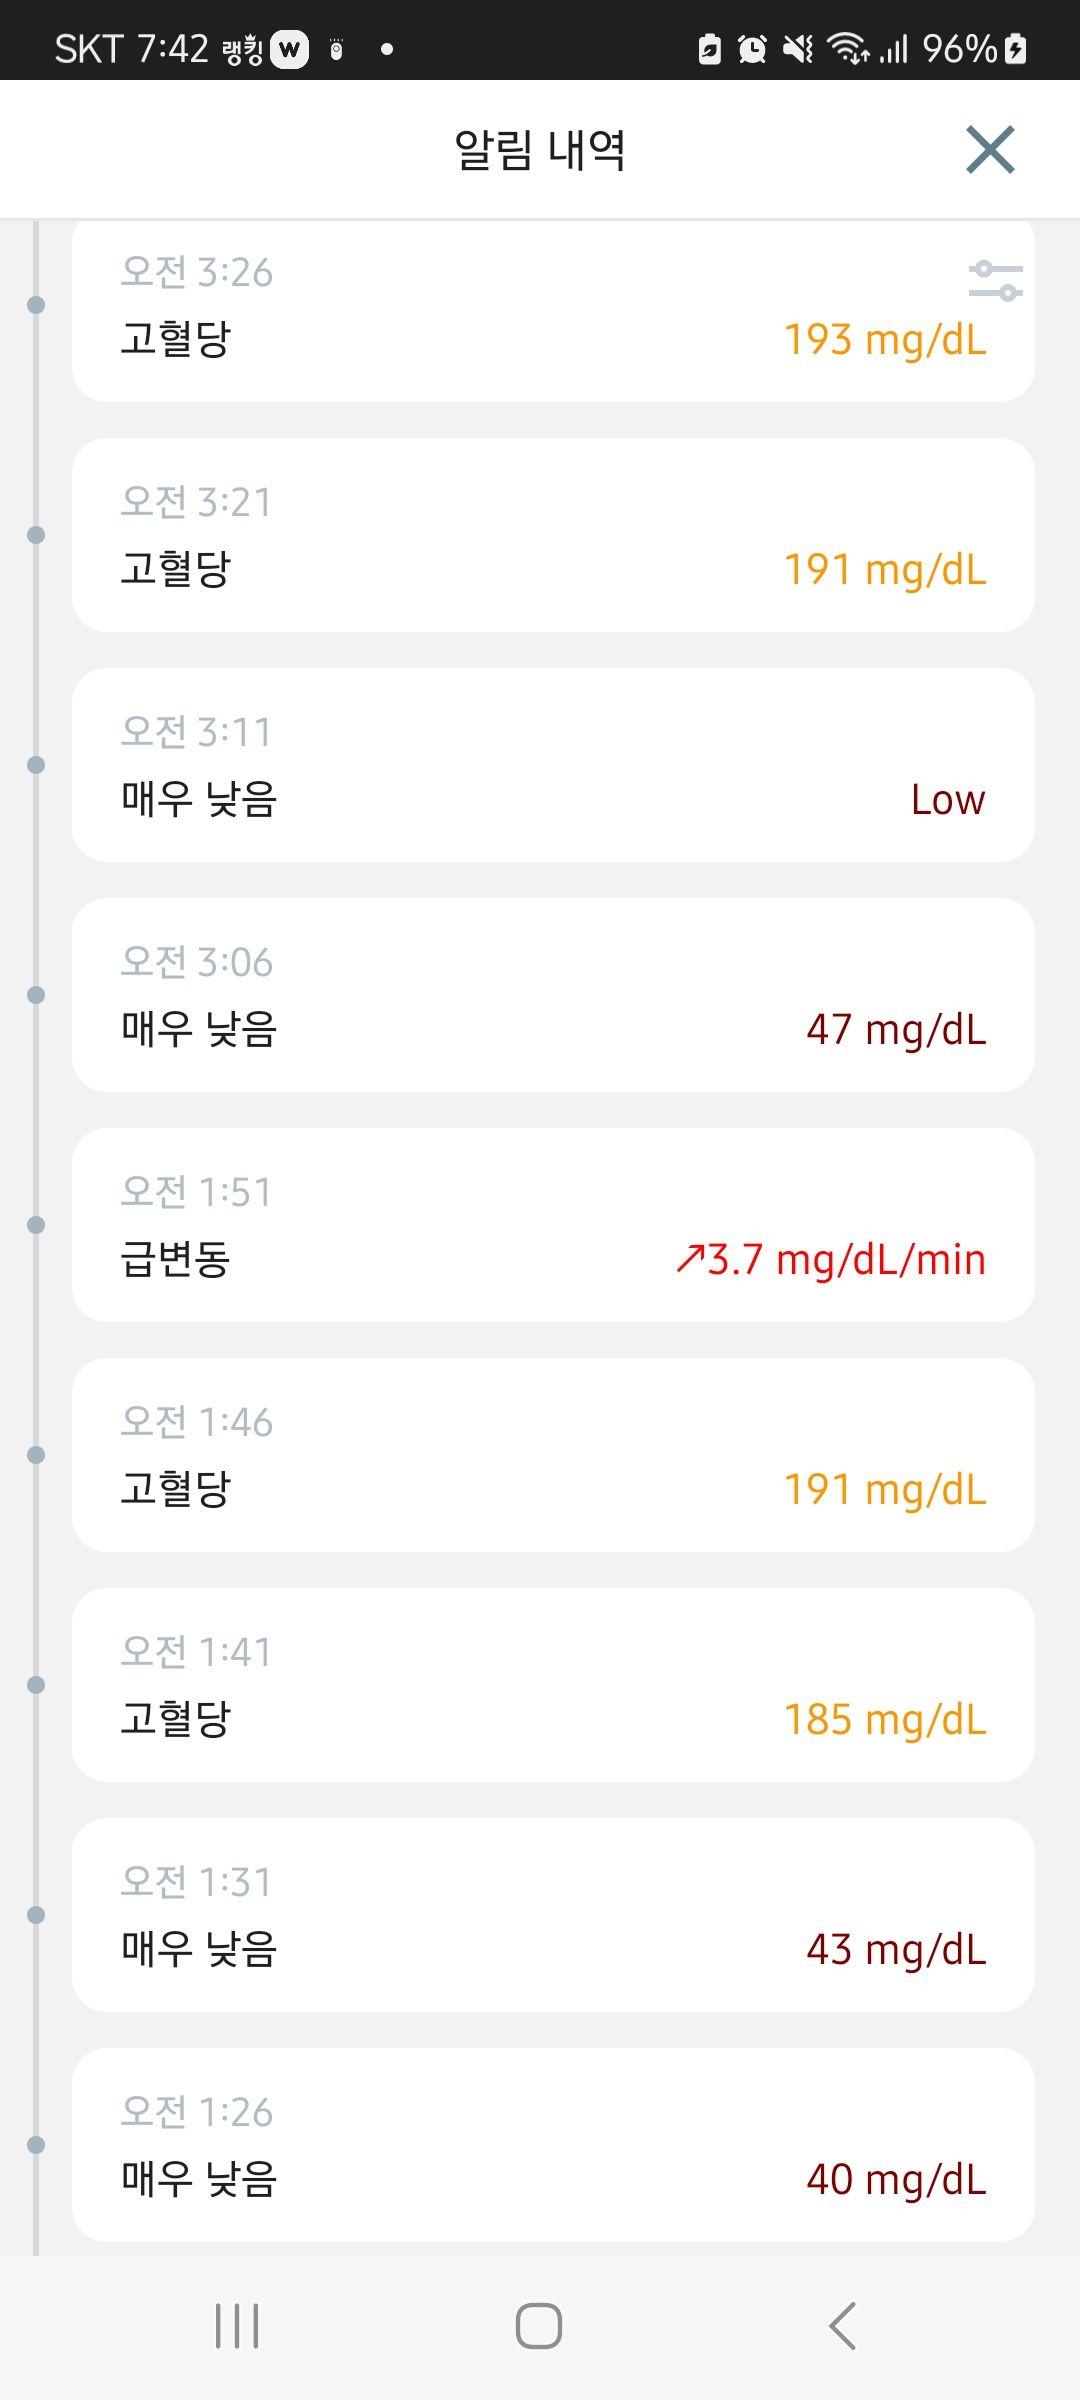Viewport: 1080px width, 2400px height.
Task: Open the 오전 3:26 고혈당 alert
Action: (553, 311)
